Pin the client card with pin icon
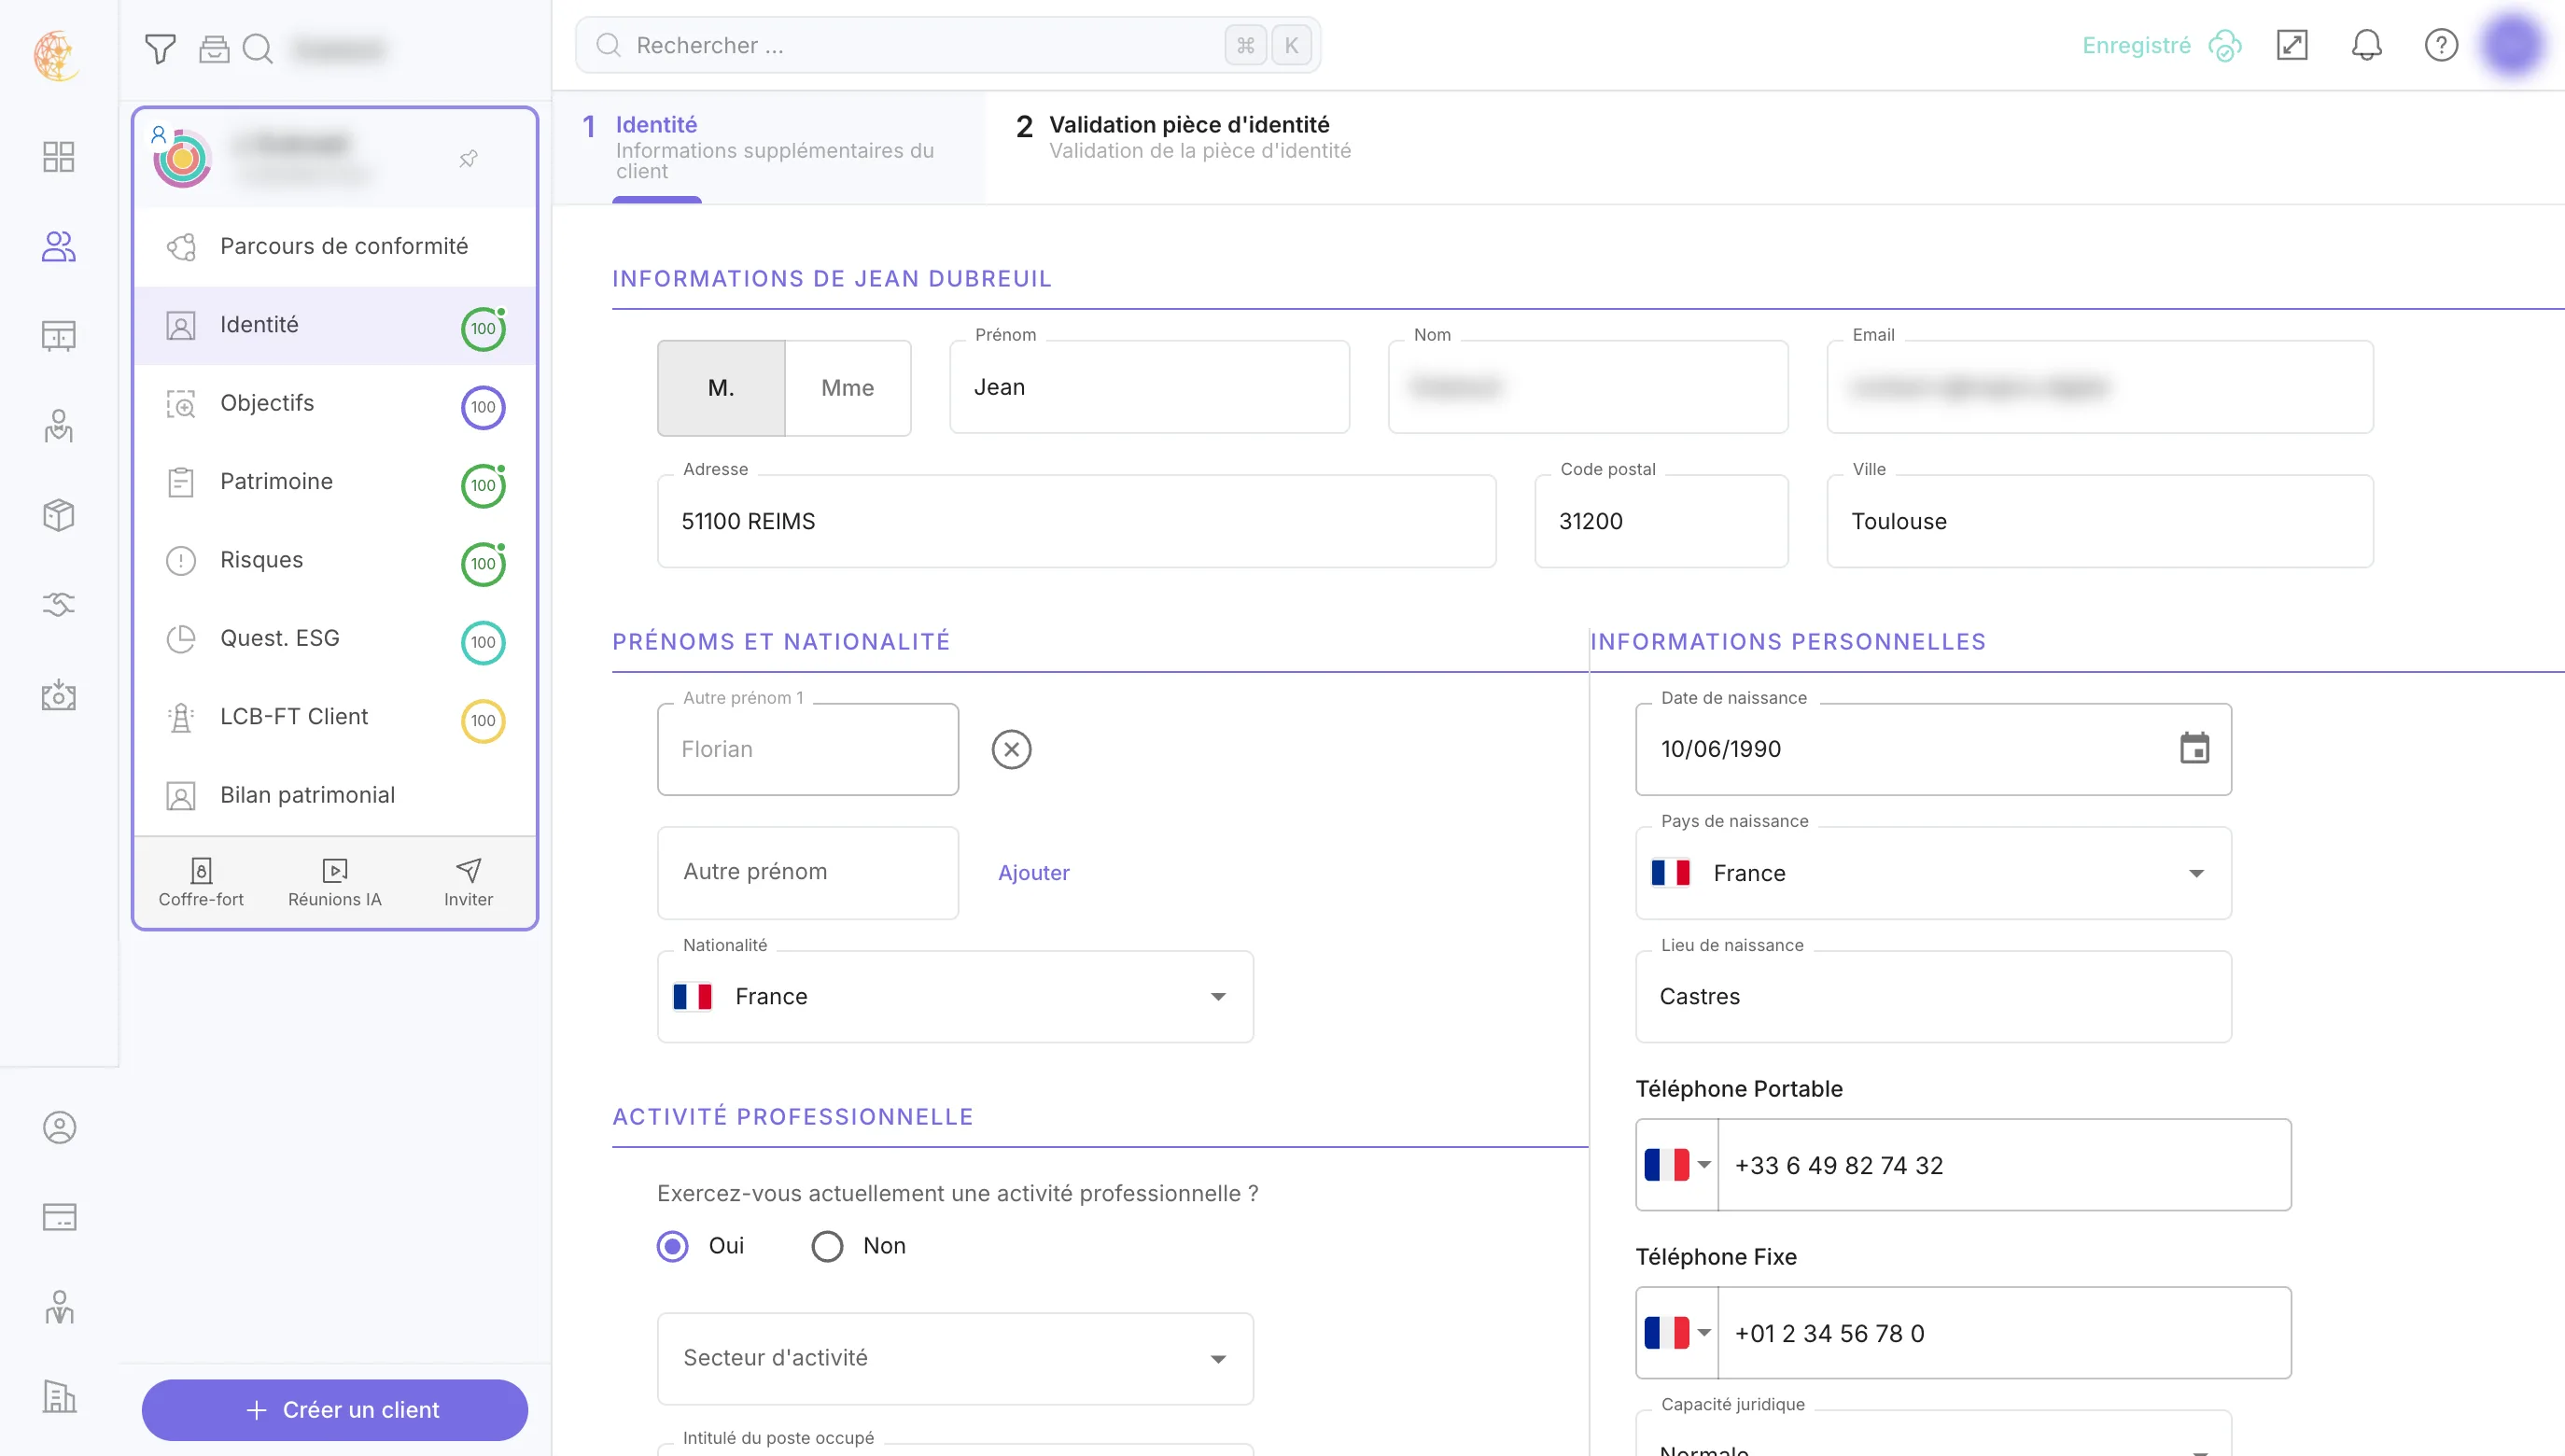2565x1456 pixels. 468,158
